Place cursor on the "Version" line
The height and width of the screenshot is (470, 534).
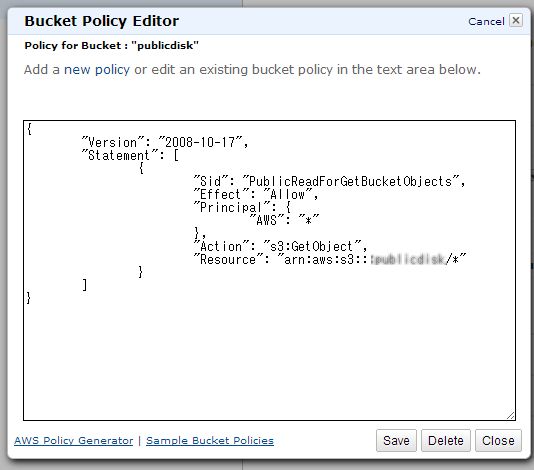pos(165,142)
